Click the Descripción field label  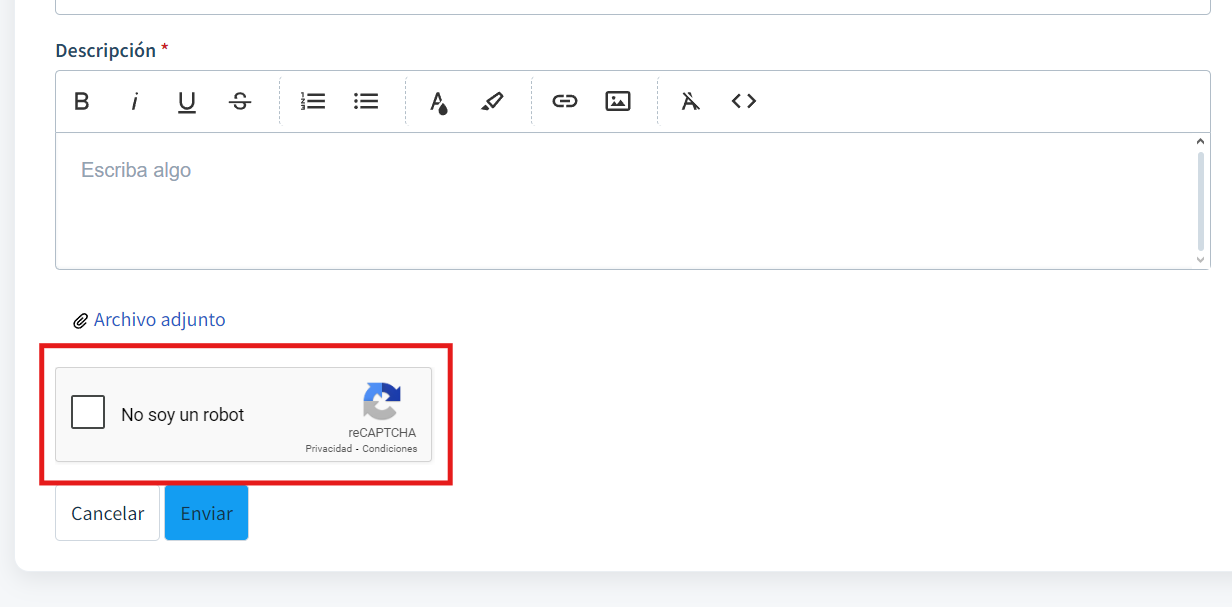click(106, 50)
